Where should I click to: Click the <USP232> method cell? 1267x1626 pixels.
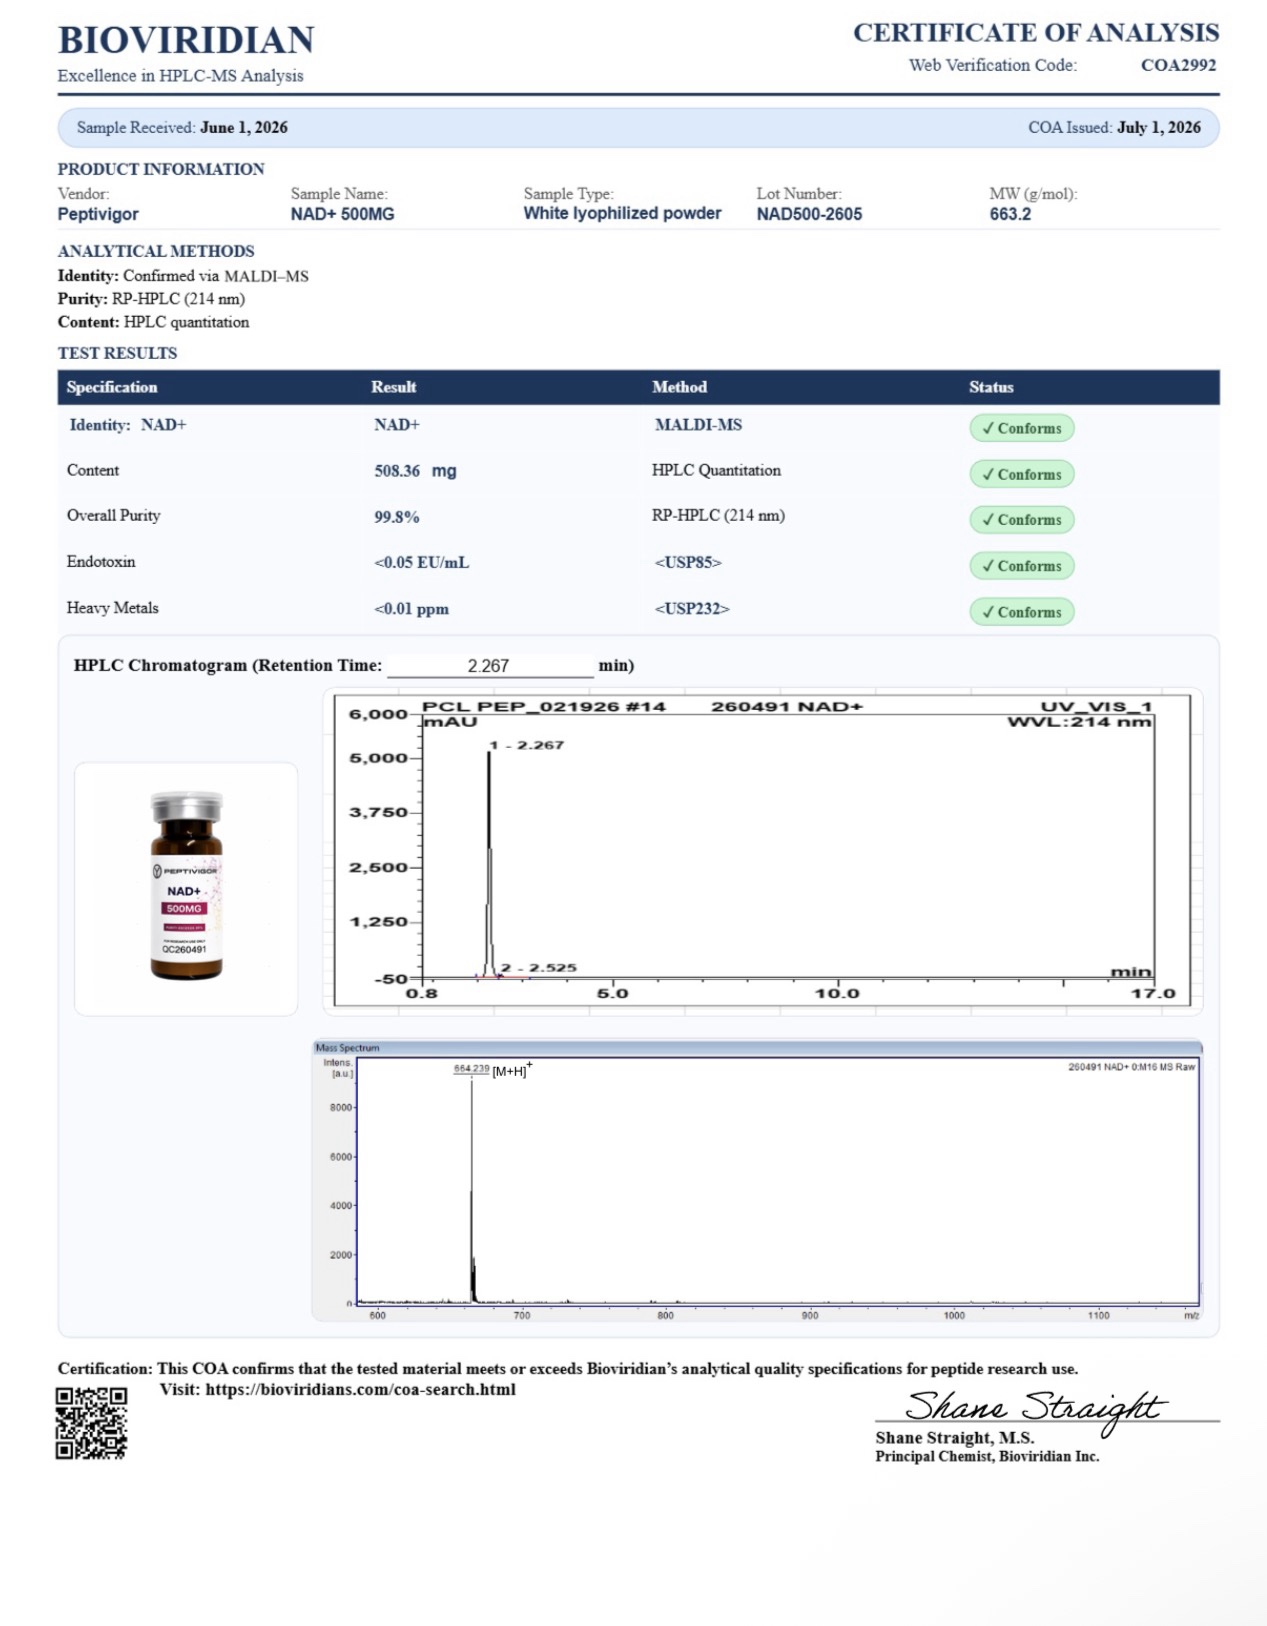pyautogui.click(x=692, y=609)
